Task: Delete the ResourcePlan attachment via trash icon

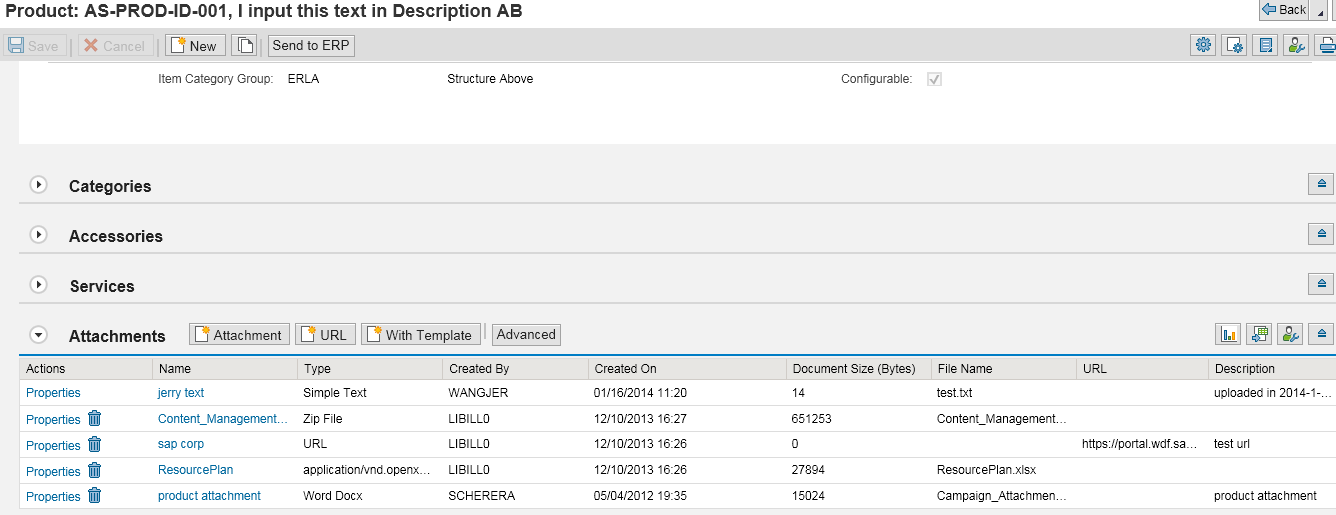Action: [94, 470]
